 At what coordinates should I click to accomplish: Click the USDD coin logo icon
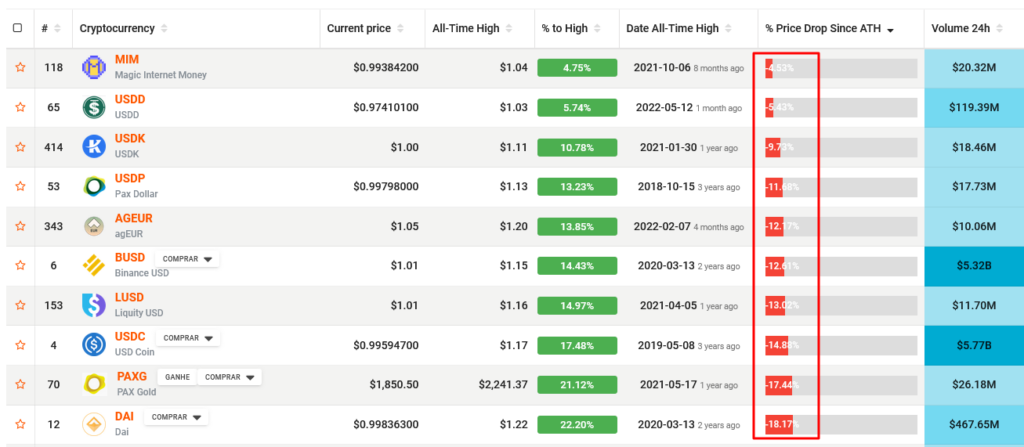pos(94,107)
